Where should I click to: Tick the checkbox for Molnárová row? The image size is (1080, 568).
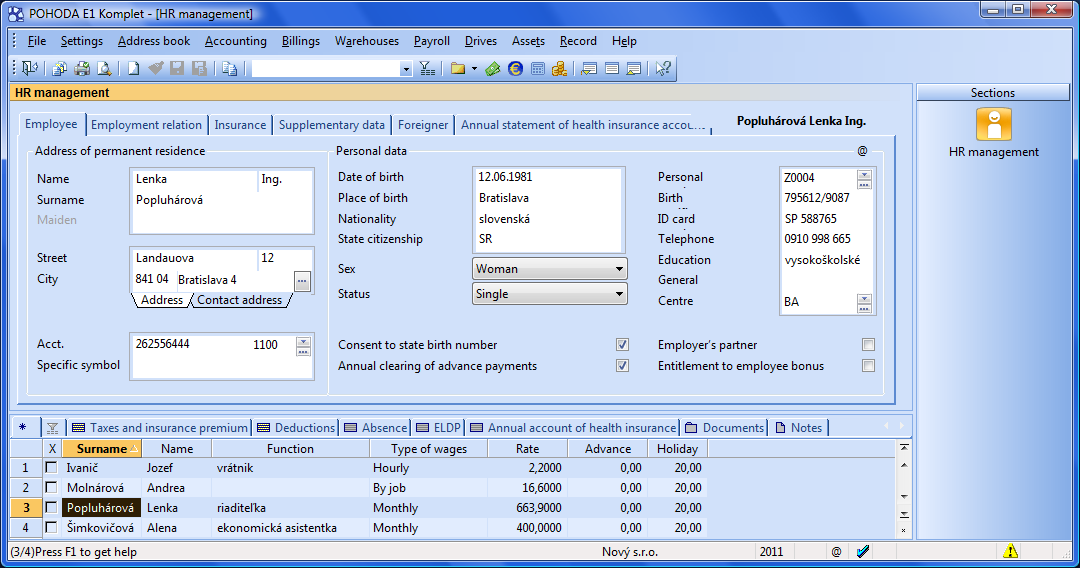pyautogui.click(x=51, y=487)
